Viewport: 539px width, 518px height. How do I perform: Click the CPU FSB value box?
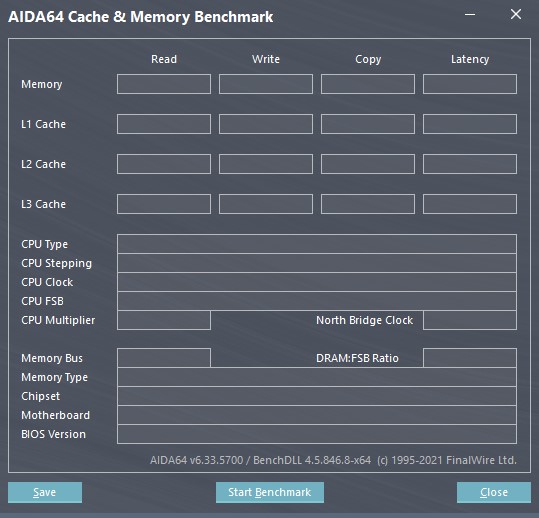coord(317,301)
